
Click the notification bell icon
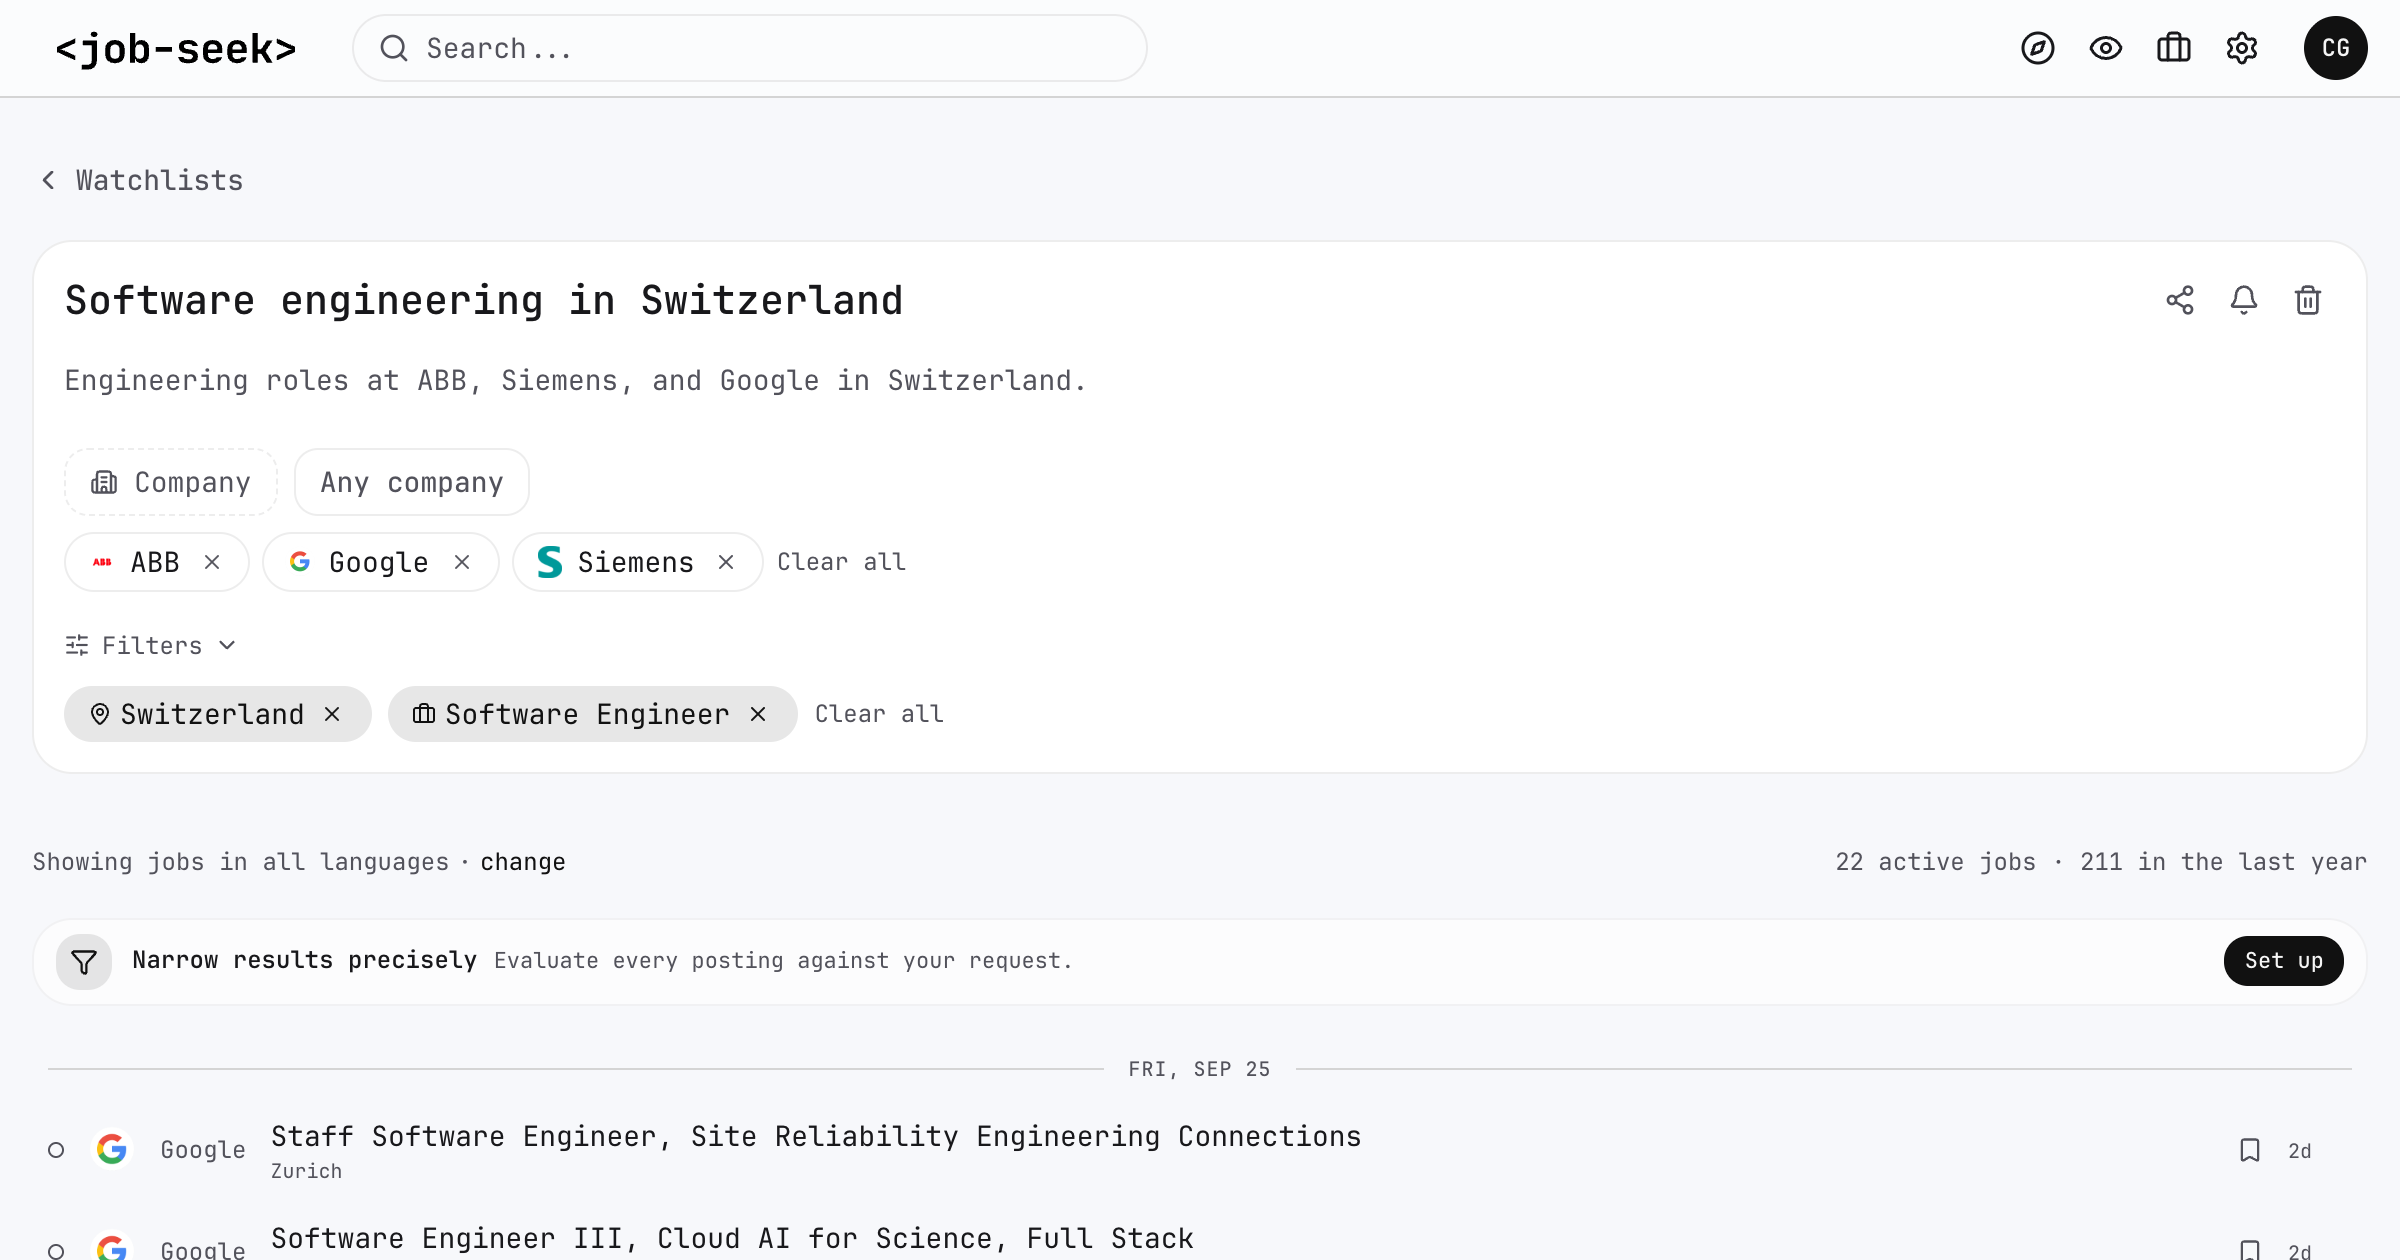pos(2244,300)
